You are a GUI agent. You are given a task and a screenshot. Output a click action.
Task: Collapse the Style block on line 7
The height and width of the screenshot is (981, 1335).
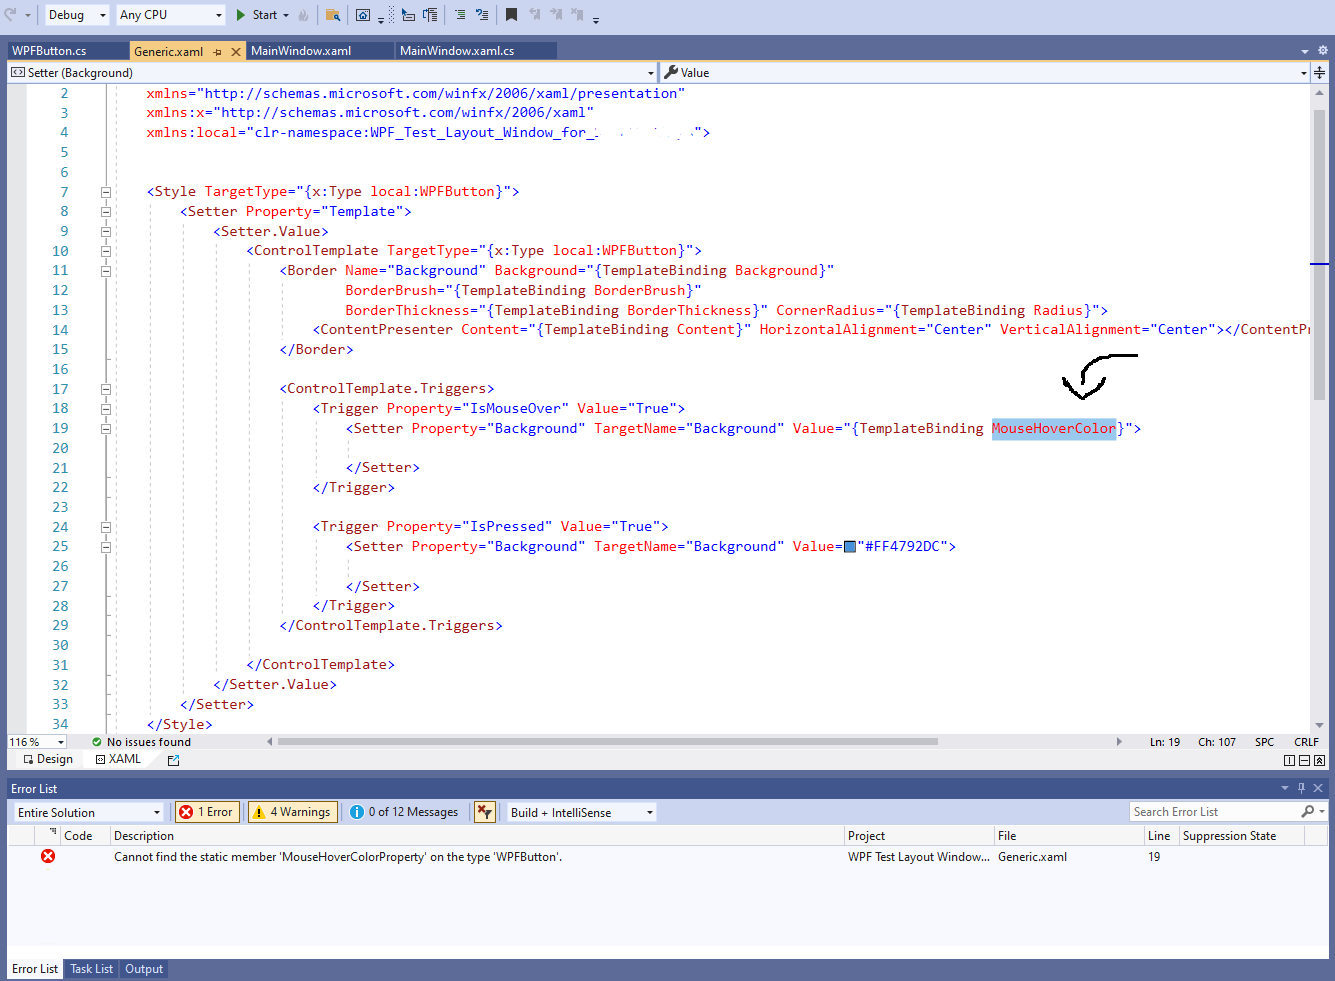(x=105, y=192)
